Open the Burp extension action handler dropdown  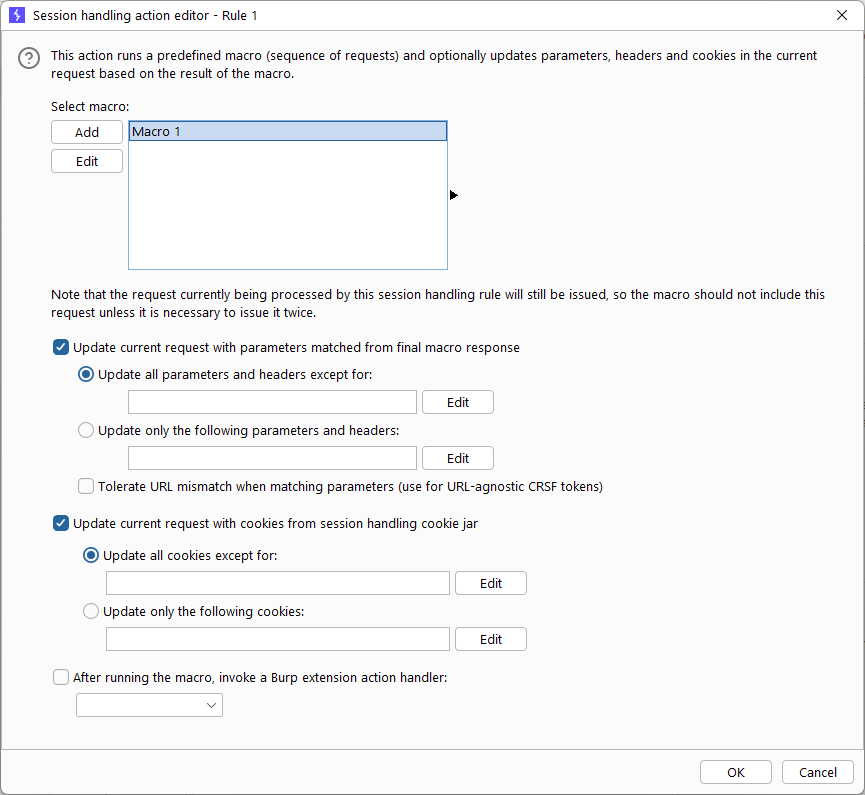click(x=149, y=705)
